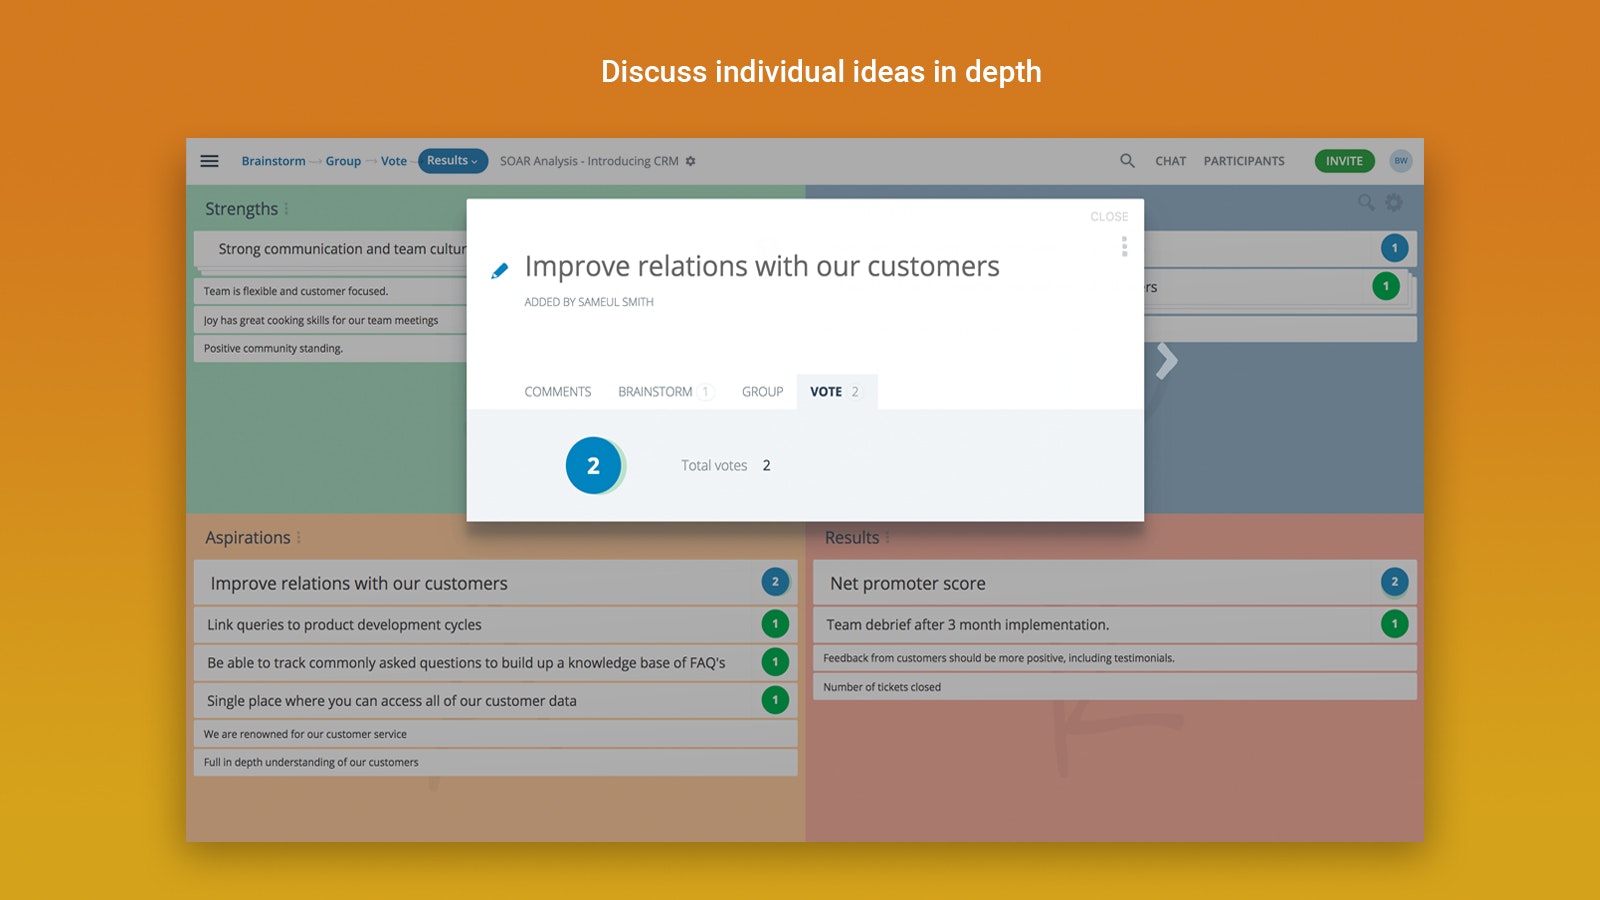Open the kebab menu inside the idea dialog
The image size is (1600, 900).
coord(1124,246)
